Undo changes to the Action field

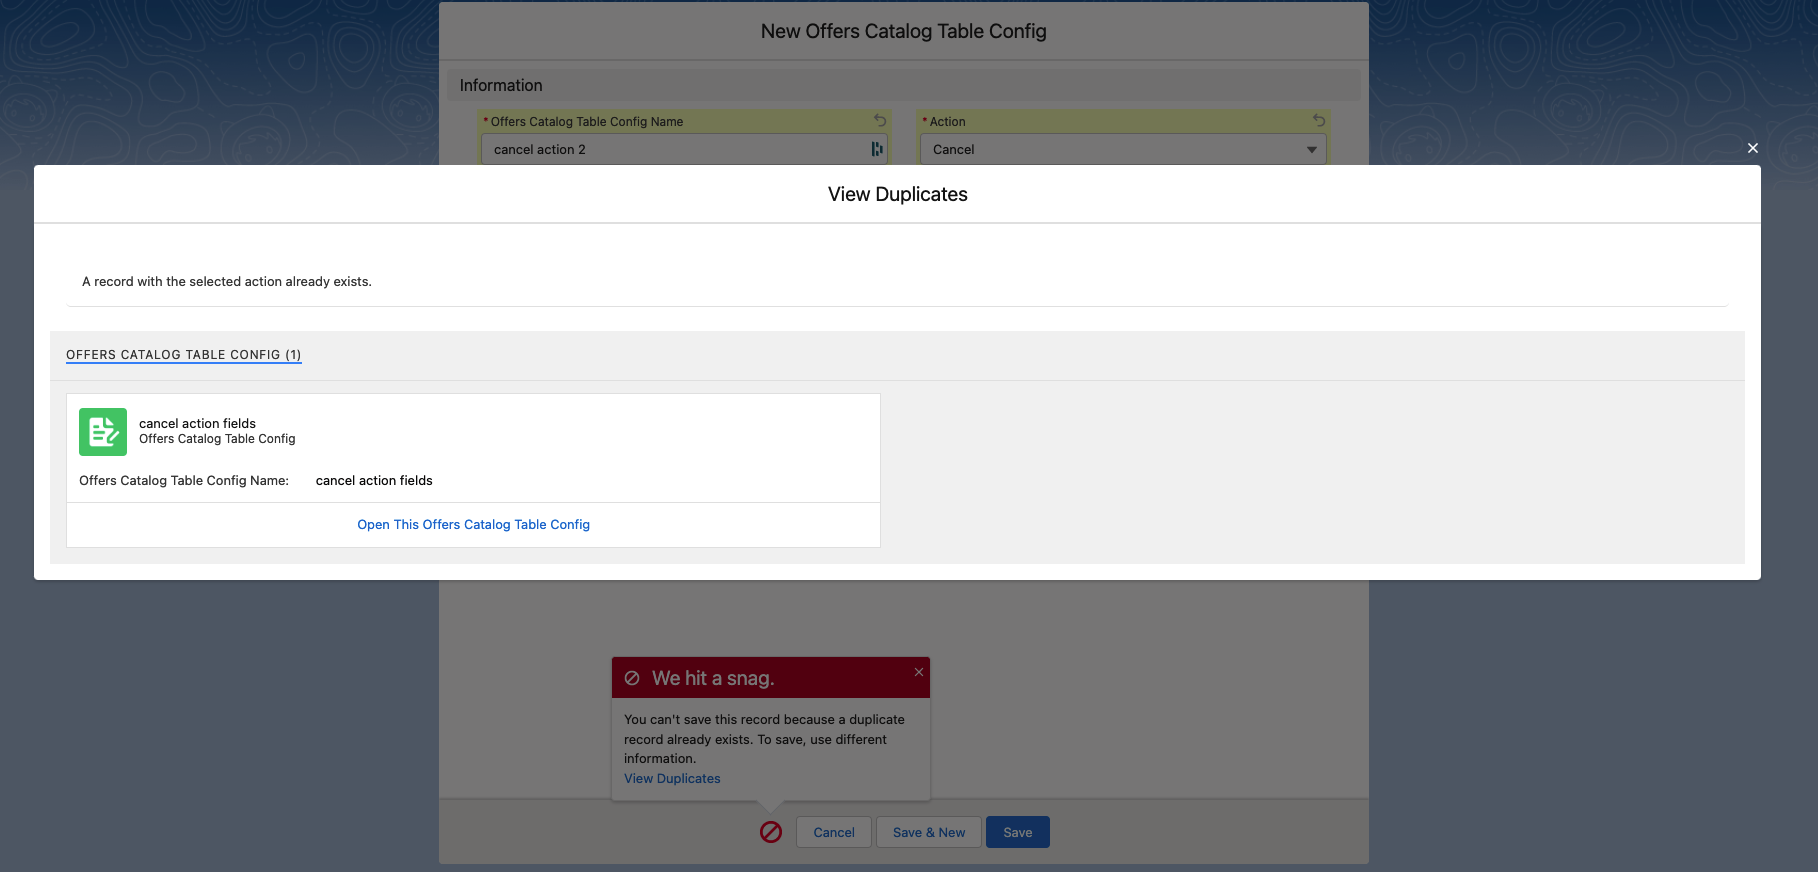[1319, 121]
